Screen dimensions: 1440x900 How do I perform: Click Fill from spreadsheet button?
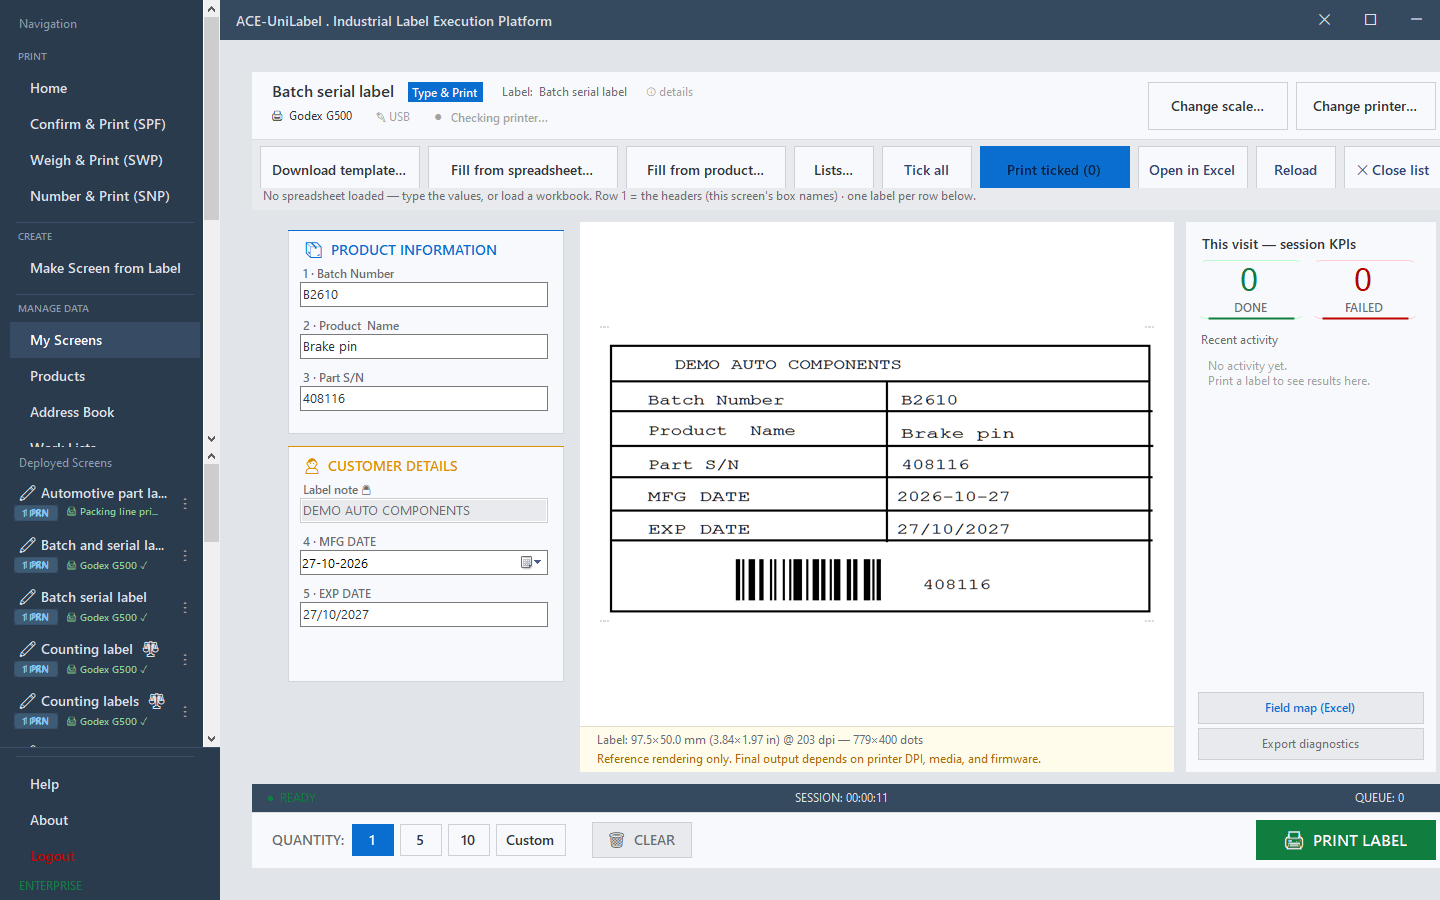[522, 170]
